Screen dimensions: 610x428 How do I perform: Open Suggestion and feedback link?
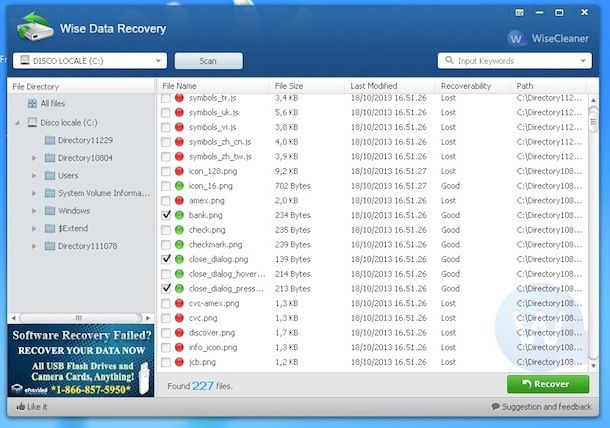tap(541, 407)
